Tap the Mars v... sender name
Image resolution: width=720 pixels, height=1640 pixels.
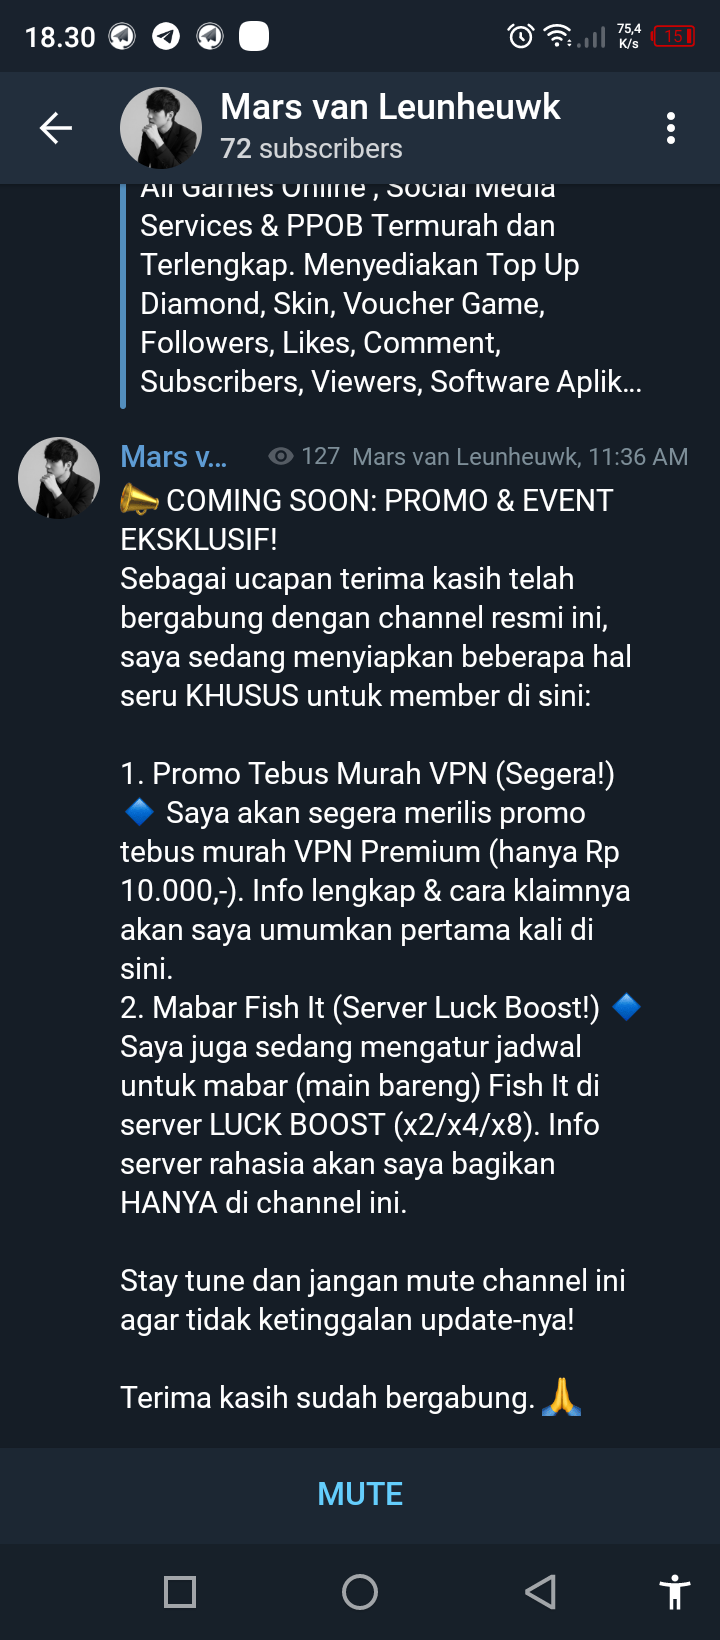[x=174, y=456]
